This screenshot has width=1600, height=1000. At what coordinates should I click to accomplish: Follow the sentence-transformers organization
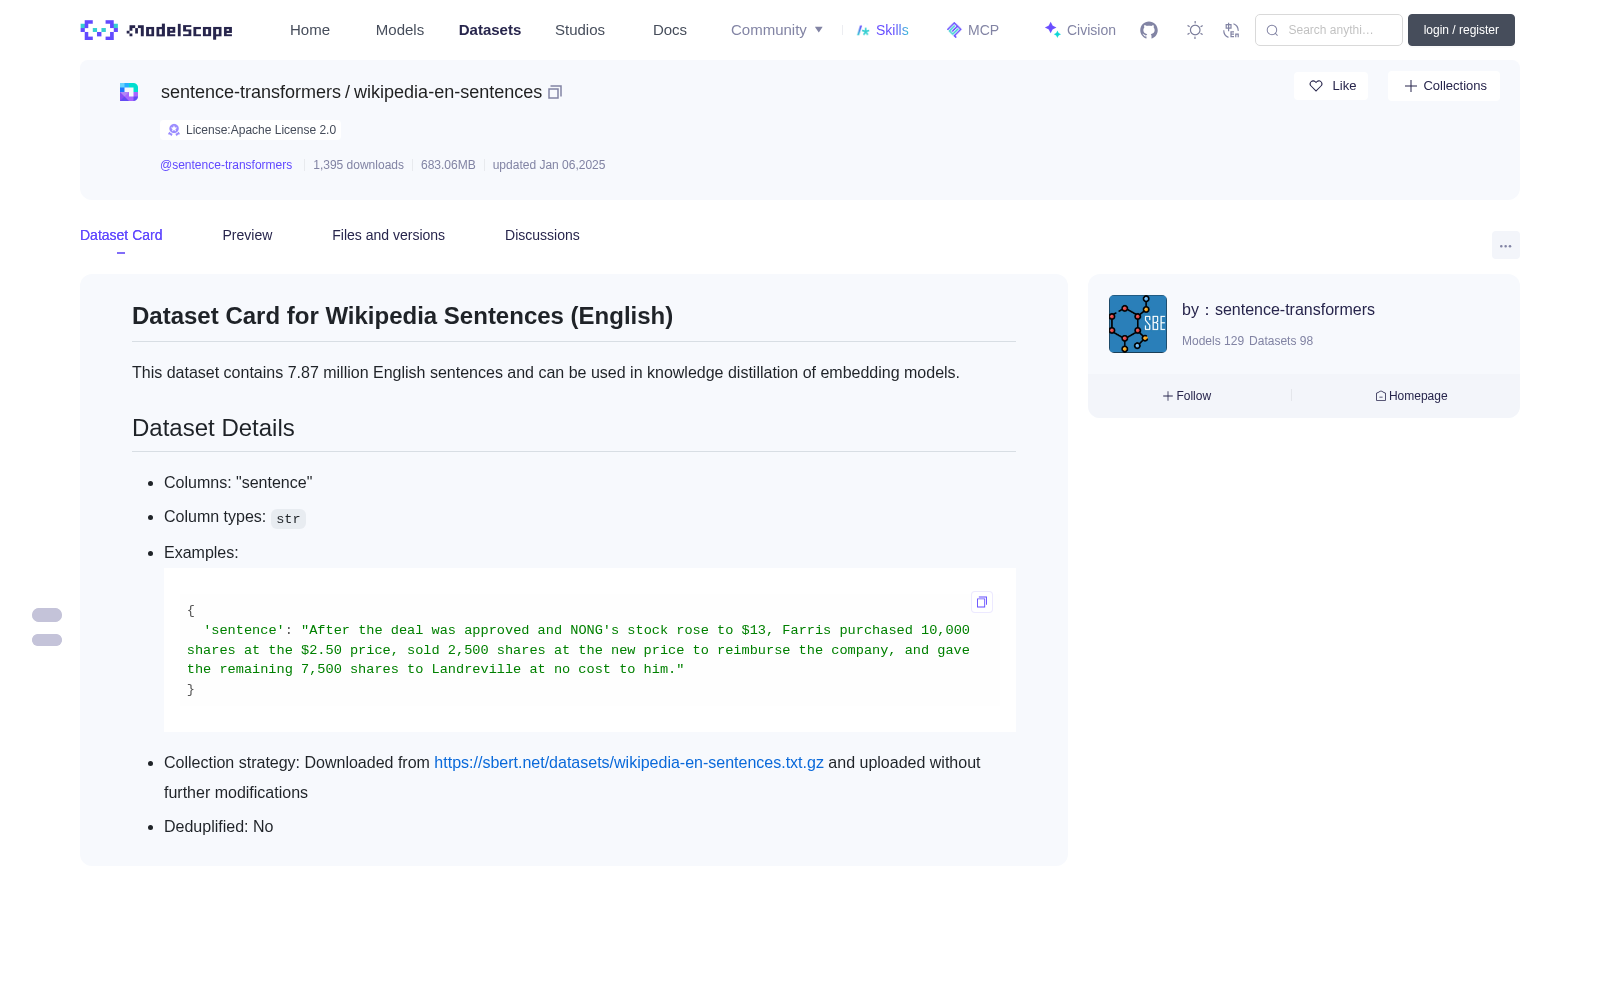(1187, 396)
